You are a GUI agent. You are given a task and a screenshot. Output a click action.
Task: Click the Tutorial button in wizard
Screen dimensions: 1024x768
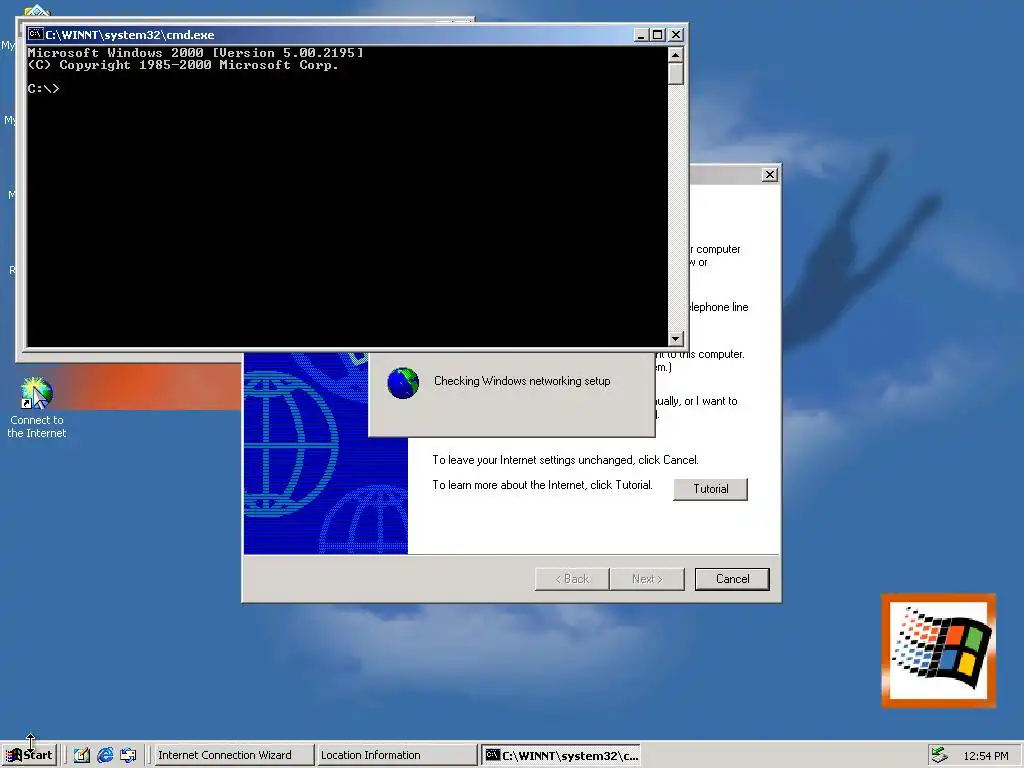coord(711,489)
